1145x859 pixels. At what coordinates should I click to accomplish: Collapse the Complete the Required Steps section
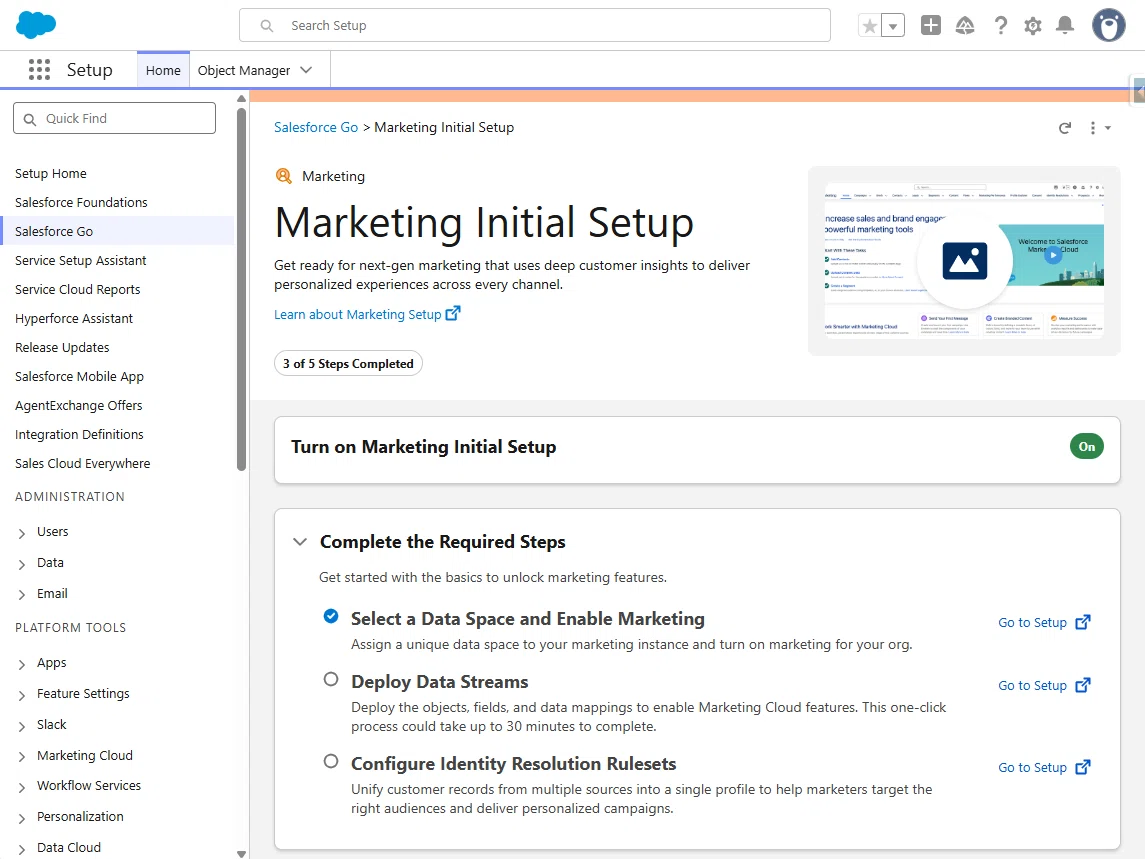[299, 542]
